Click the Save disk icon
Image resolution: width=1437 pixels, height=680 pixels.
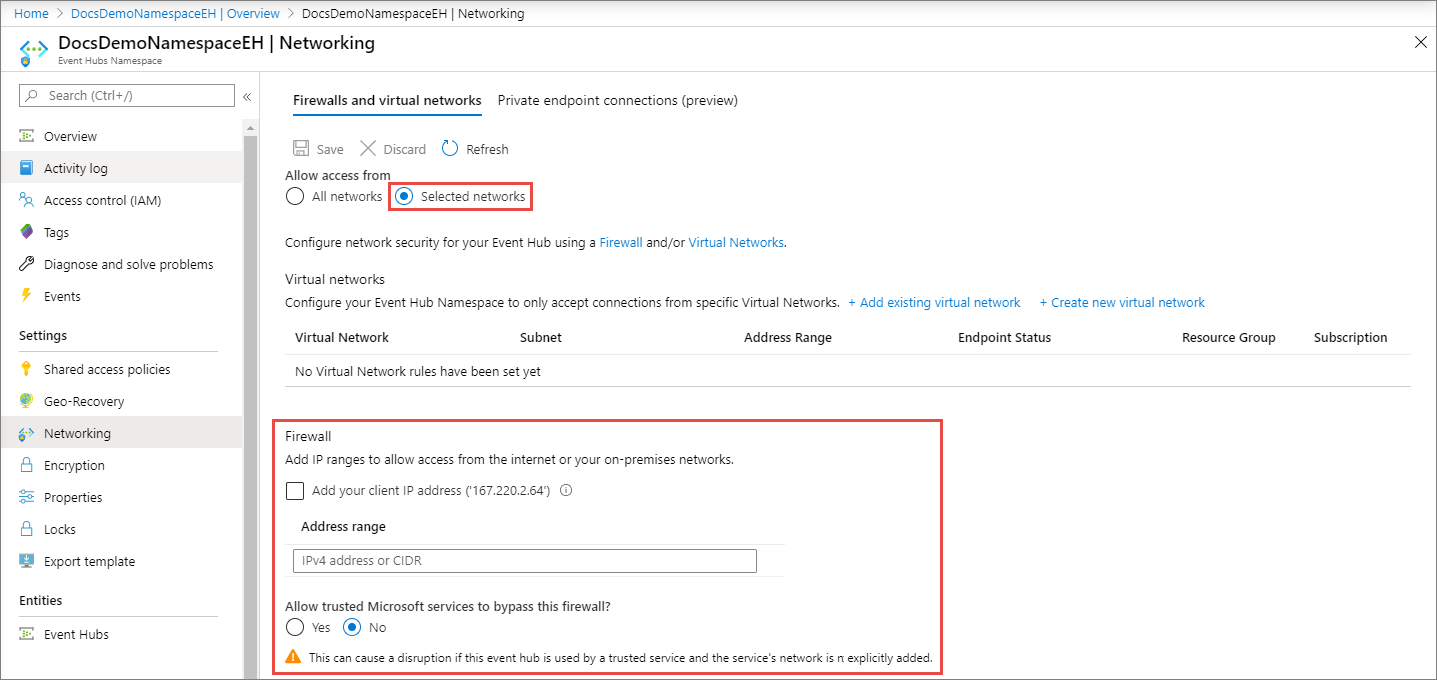point(301,149)
